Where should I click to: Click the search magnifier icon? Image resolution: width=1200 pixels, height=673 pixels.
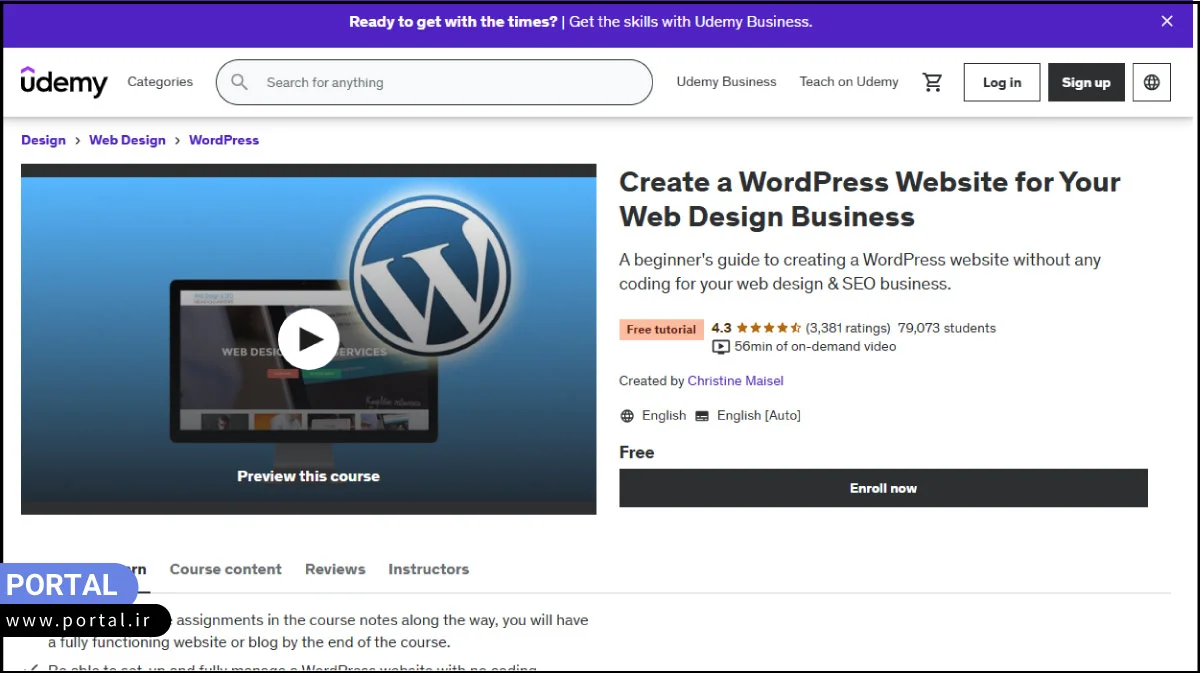tap(239, 82)
